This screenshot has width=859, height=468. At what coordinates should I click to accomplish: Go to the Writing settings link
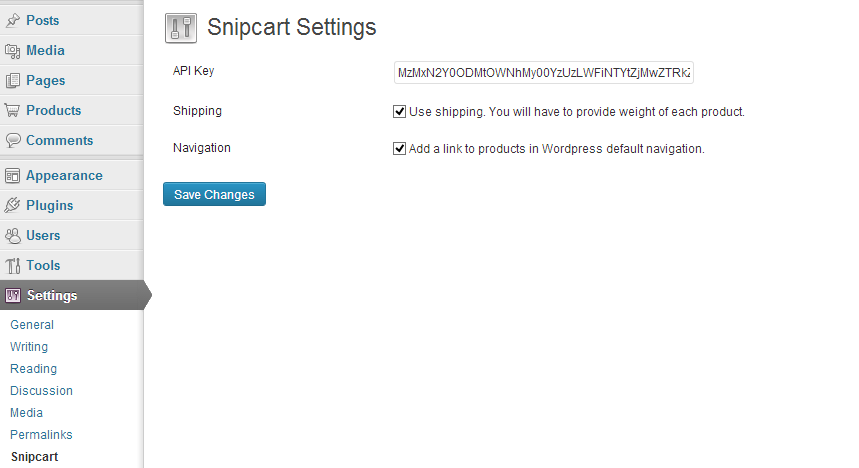(29, 347)
